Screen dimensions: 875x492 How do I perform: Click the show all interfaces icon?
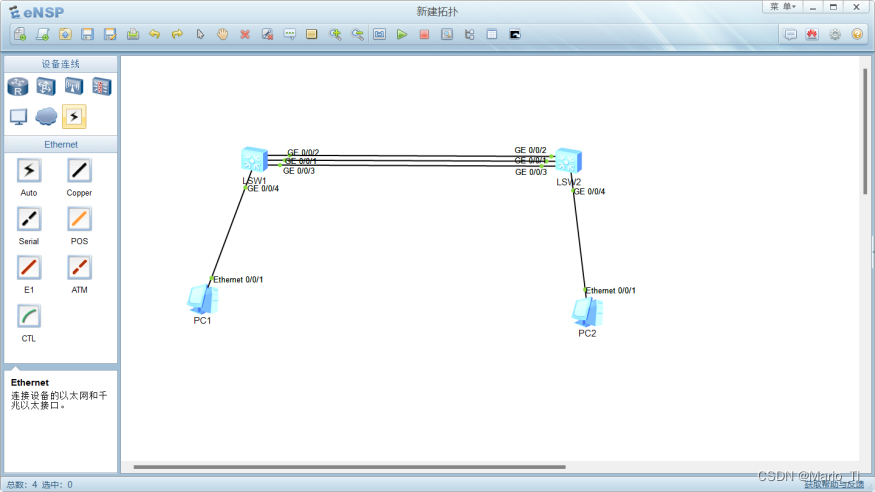(x=469, y=35)
